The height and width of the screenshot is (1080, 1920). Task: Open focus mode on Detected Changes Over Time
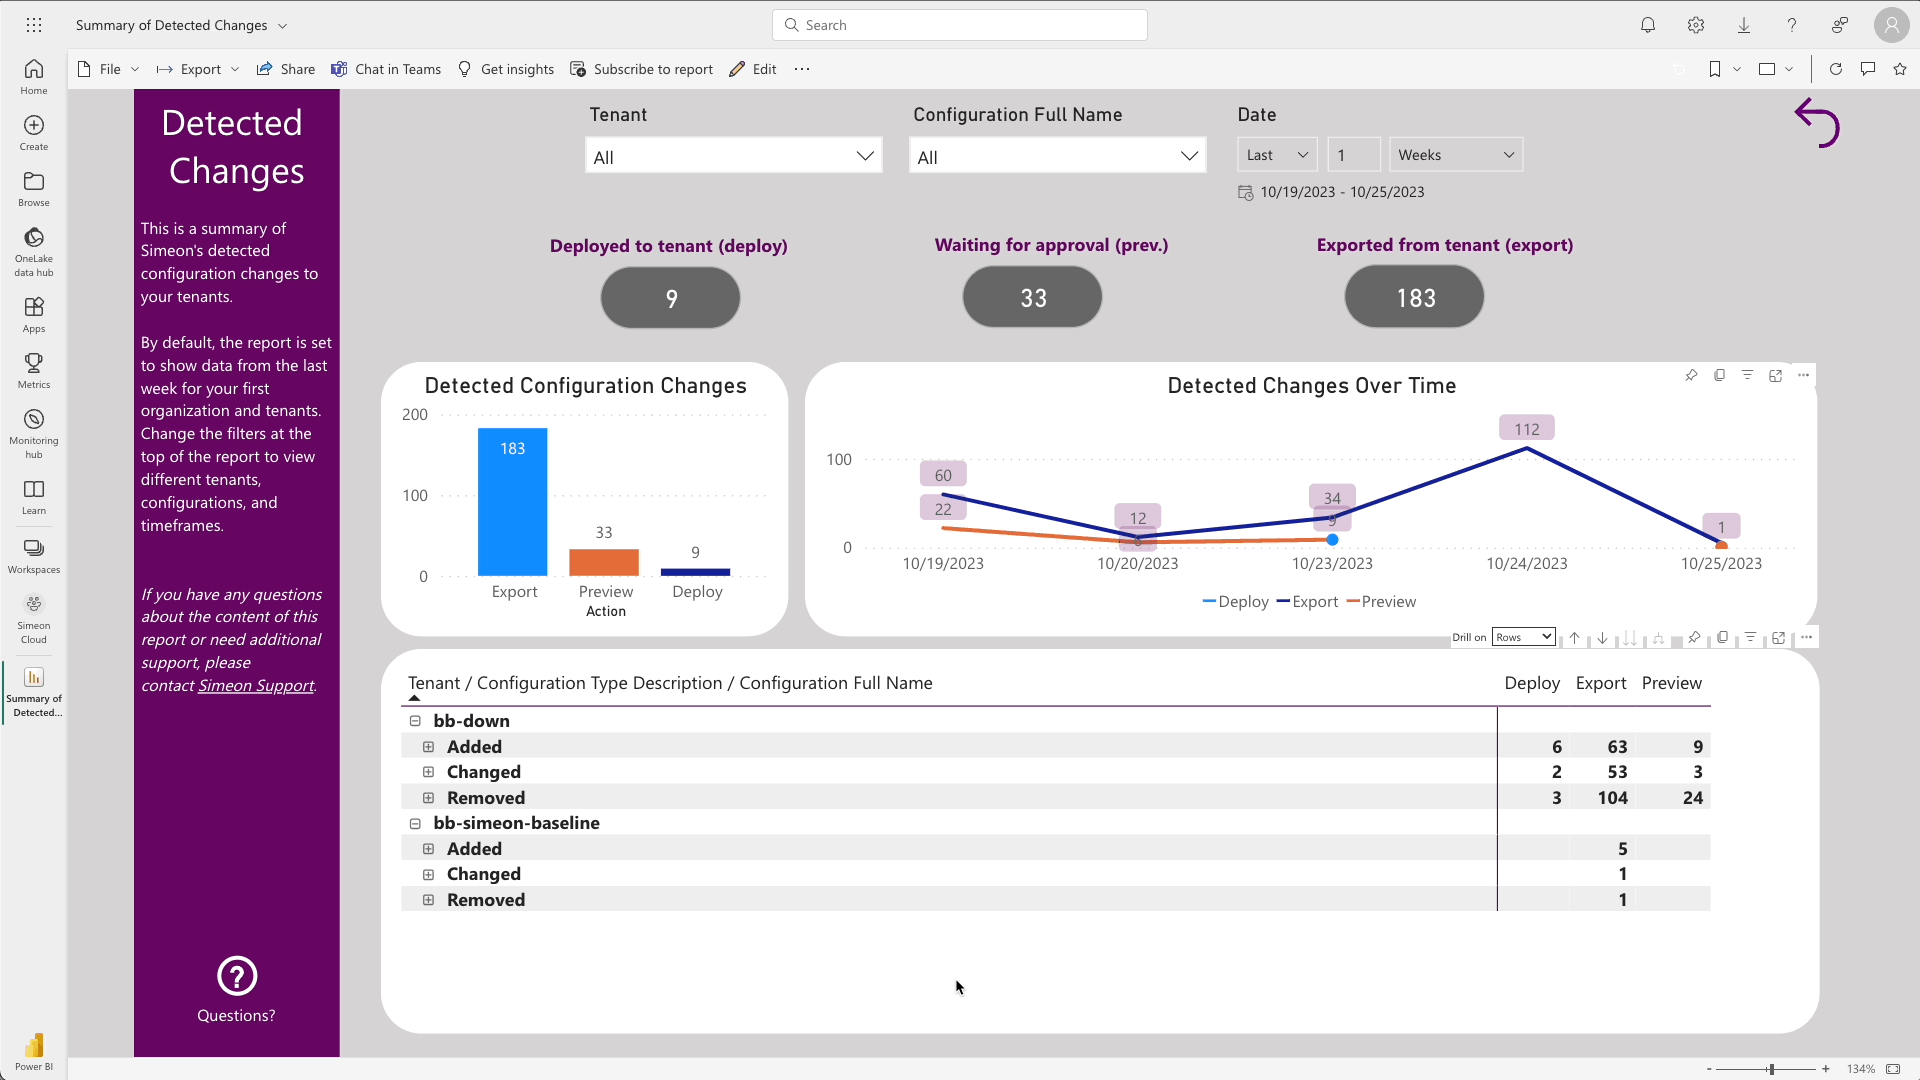pyautogui.click(x=1776, y=375)
